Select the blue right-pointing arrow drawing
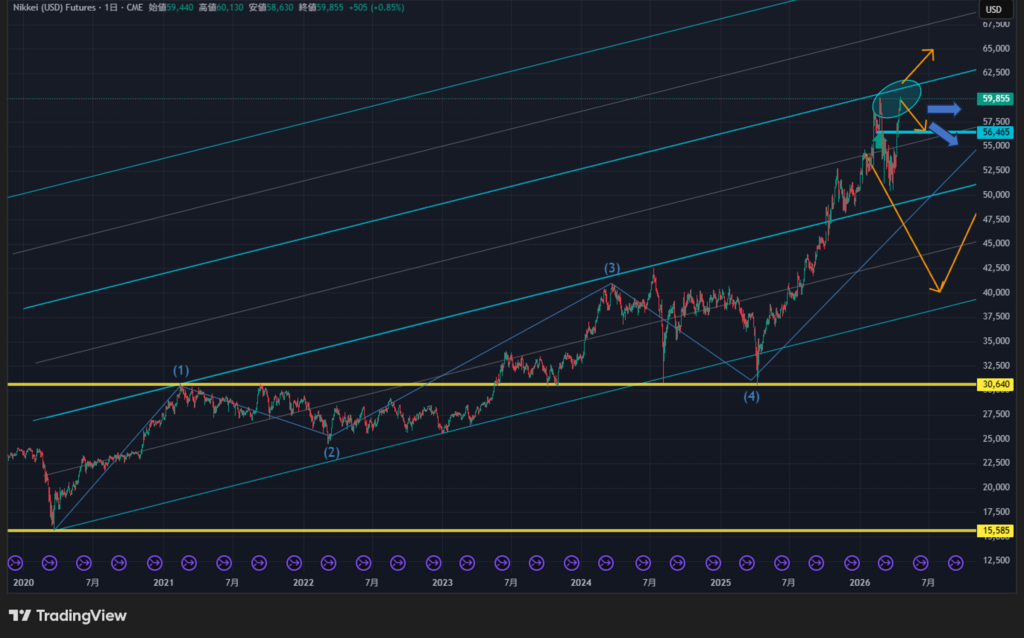The image size is (1024, 638). 943,108
